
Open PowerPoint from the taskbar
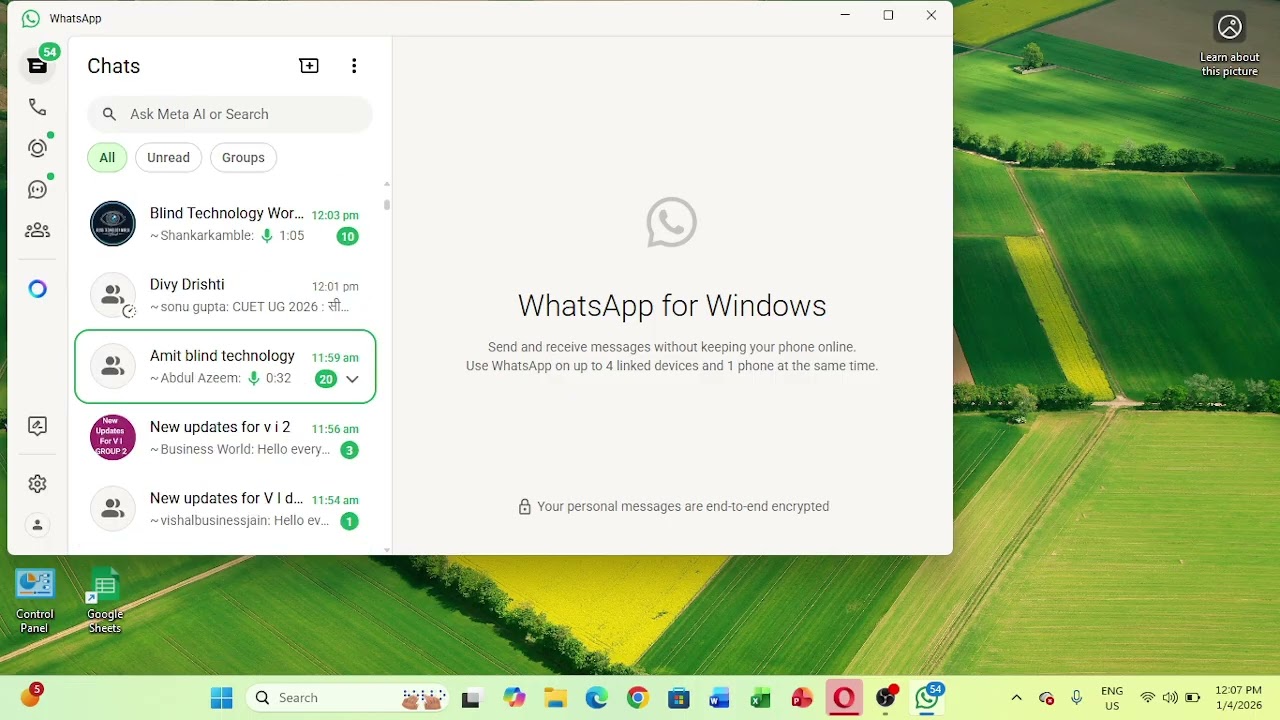pos(802,698)
